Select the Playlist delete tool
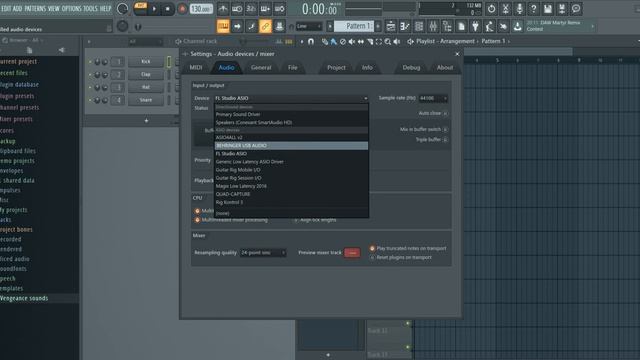This screenshot has height=360, width=640. (x=343, y=41)
